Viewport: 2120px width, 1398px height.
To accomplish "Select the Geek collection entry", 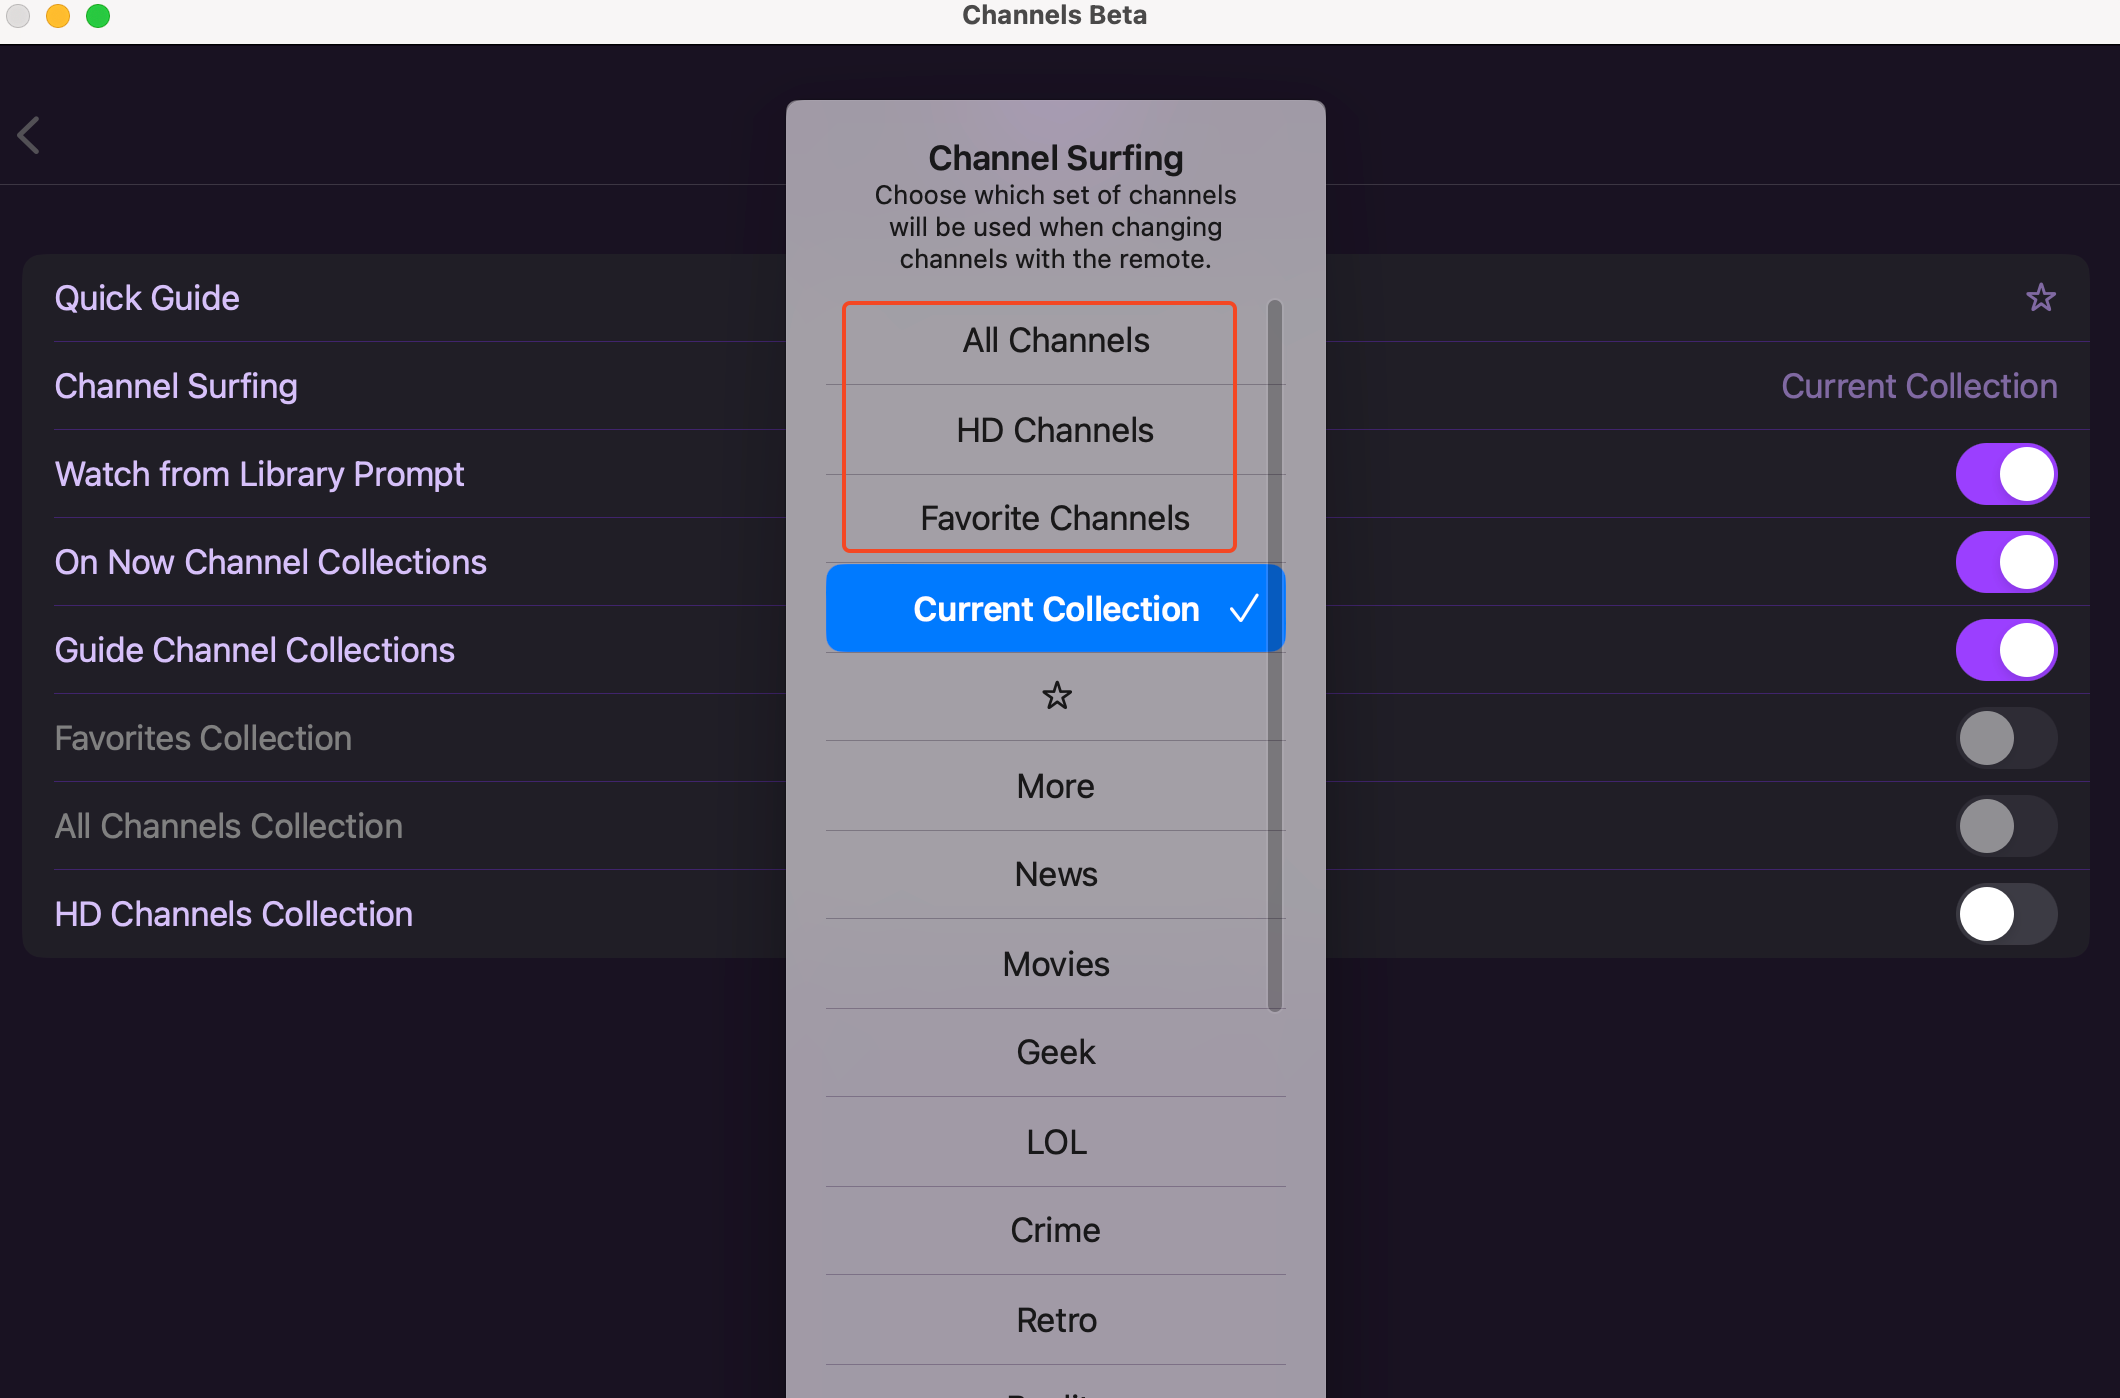I will [1055, 1053].
